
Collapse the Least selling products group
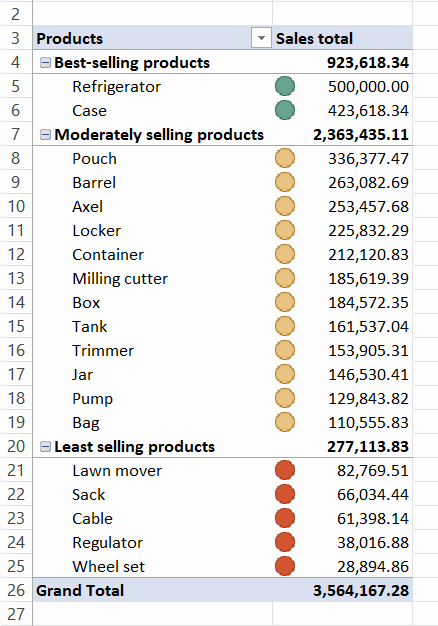tap(46, 447)
